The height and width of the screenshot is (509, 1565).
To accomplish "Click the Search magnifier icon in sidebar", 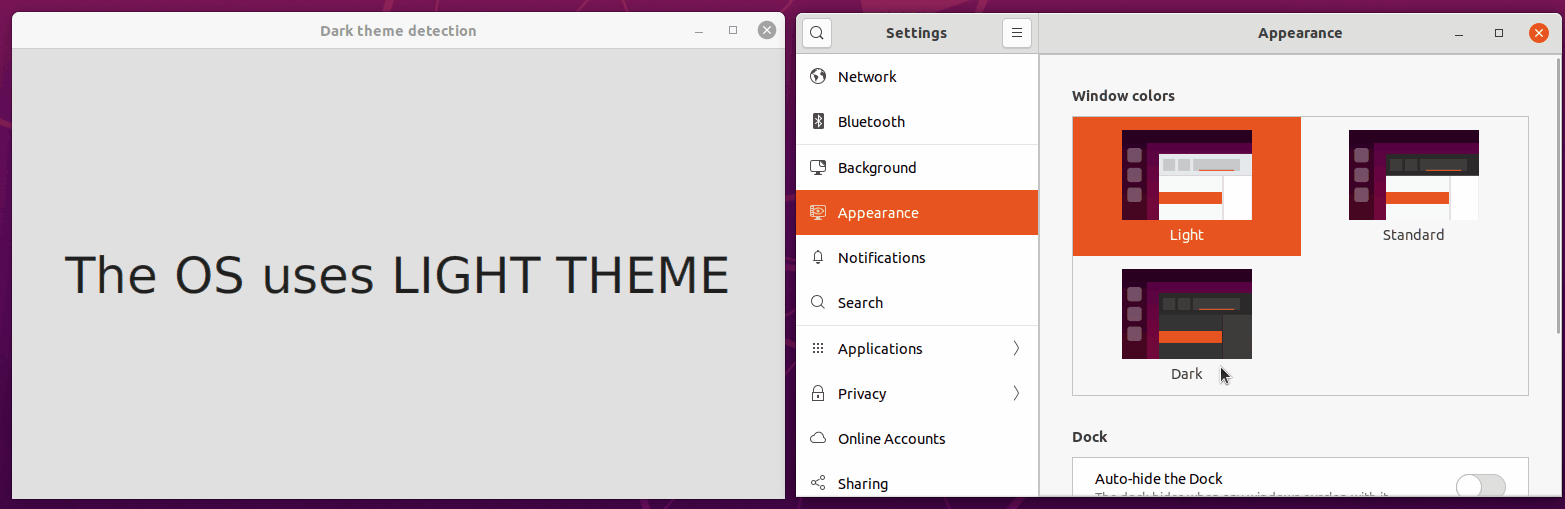I will (x=818, y=303).
